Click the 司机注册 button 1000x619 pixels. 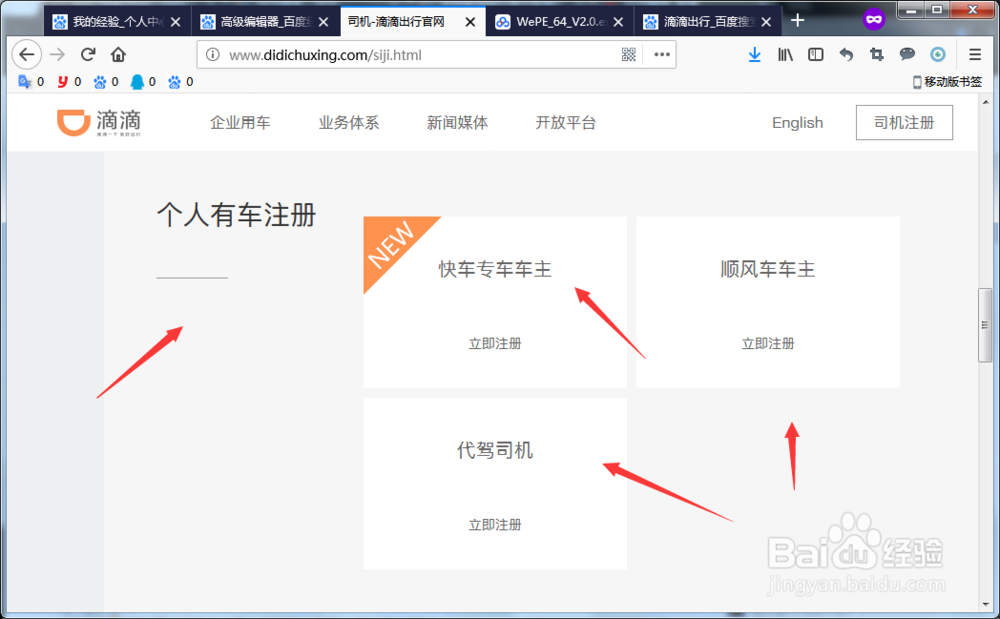coord(904,122)
